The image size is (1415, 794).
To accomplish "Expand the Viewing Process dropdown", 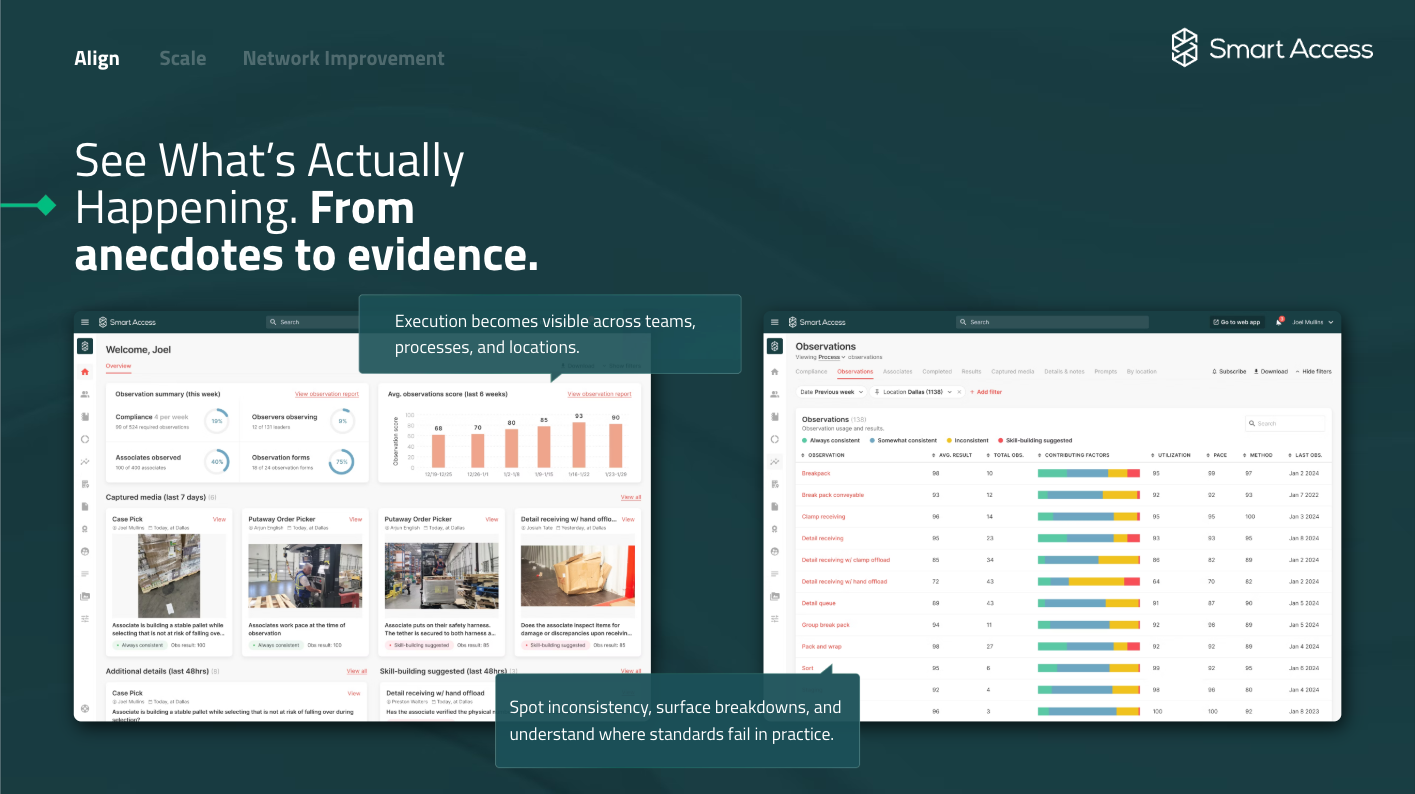I will tap(832, 357).
